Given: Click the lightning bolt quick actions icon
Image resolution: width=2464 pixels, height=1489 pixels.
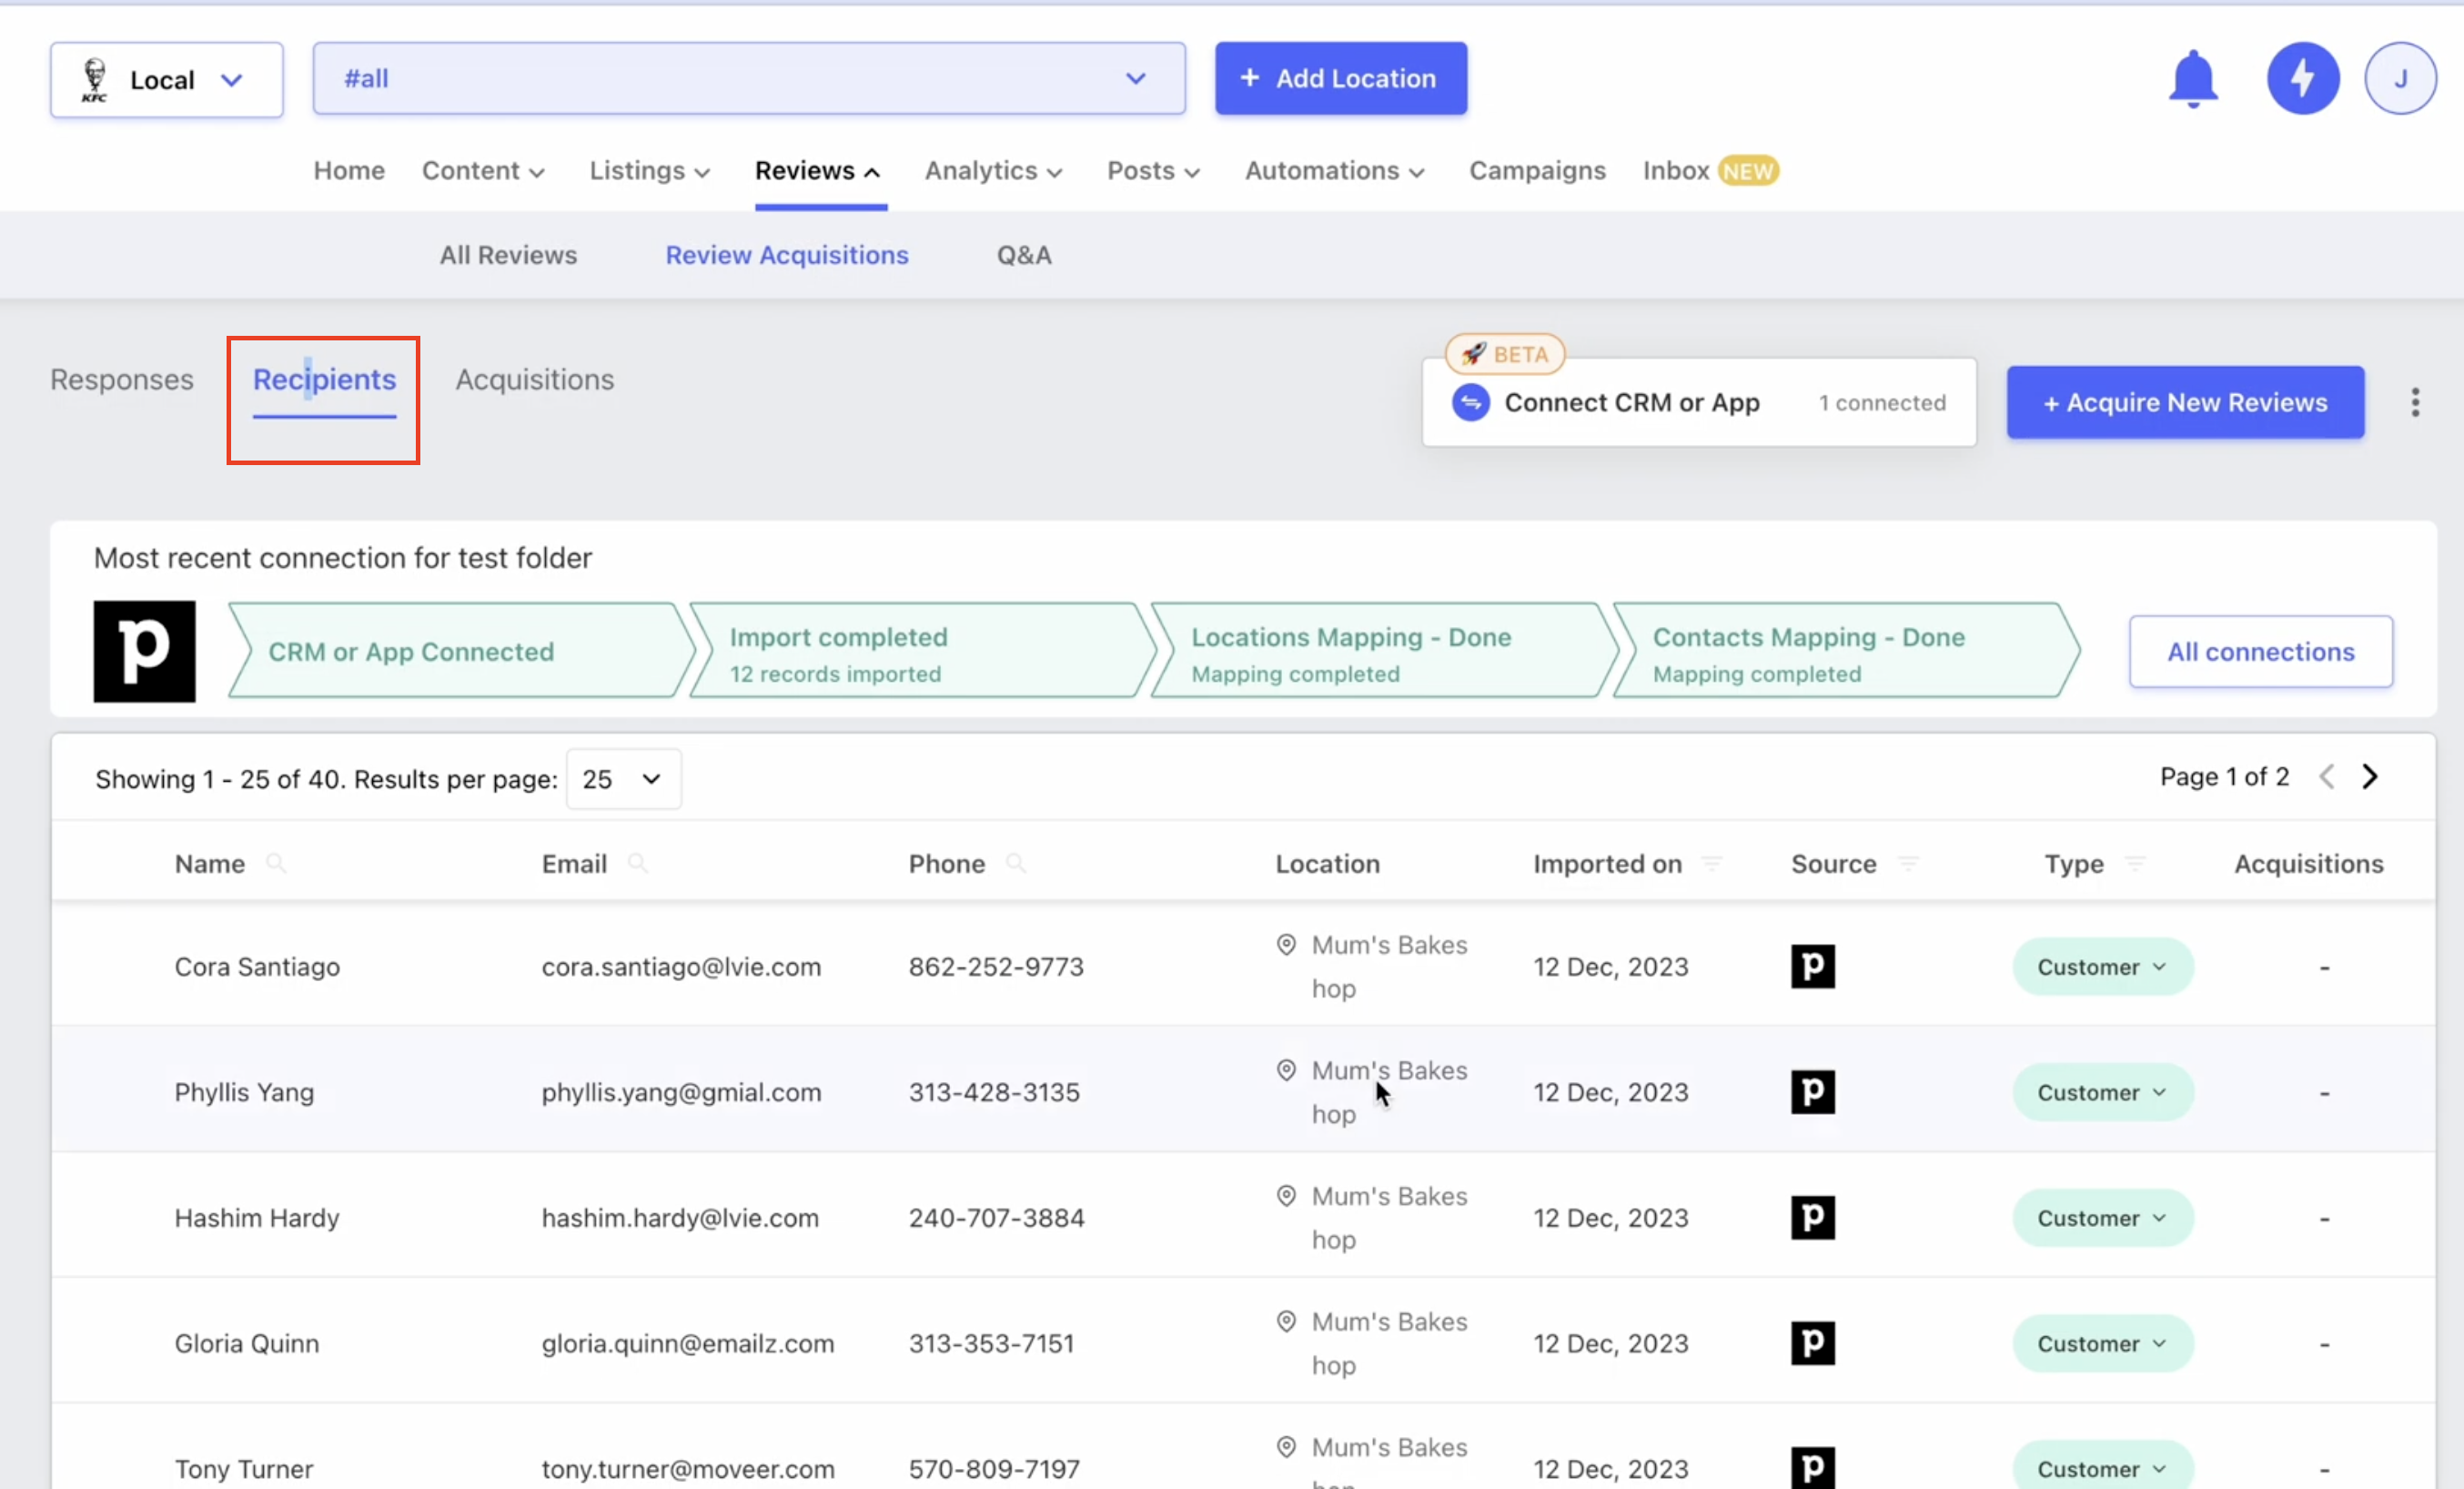Looking at the screenshot, I should [2302, 78].
